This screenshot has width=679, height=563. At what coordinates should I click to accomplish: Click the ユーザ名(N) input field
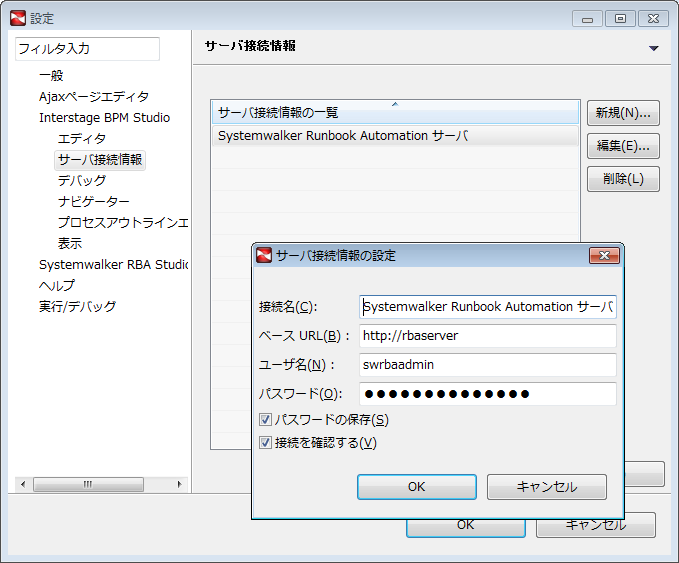[488, 365]
